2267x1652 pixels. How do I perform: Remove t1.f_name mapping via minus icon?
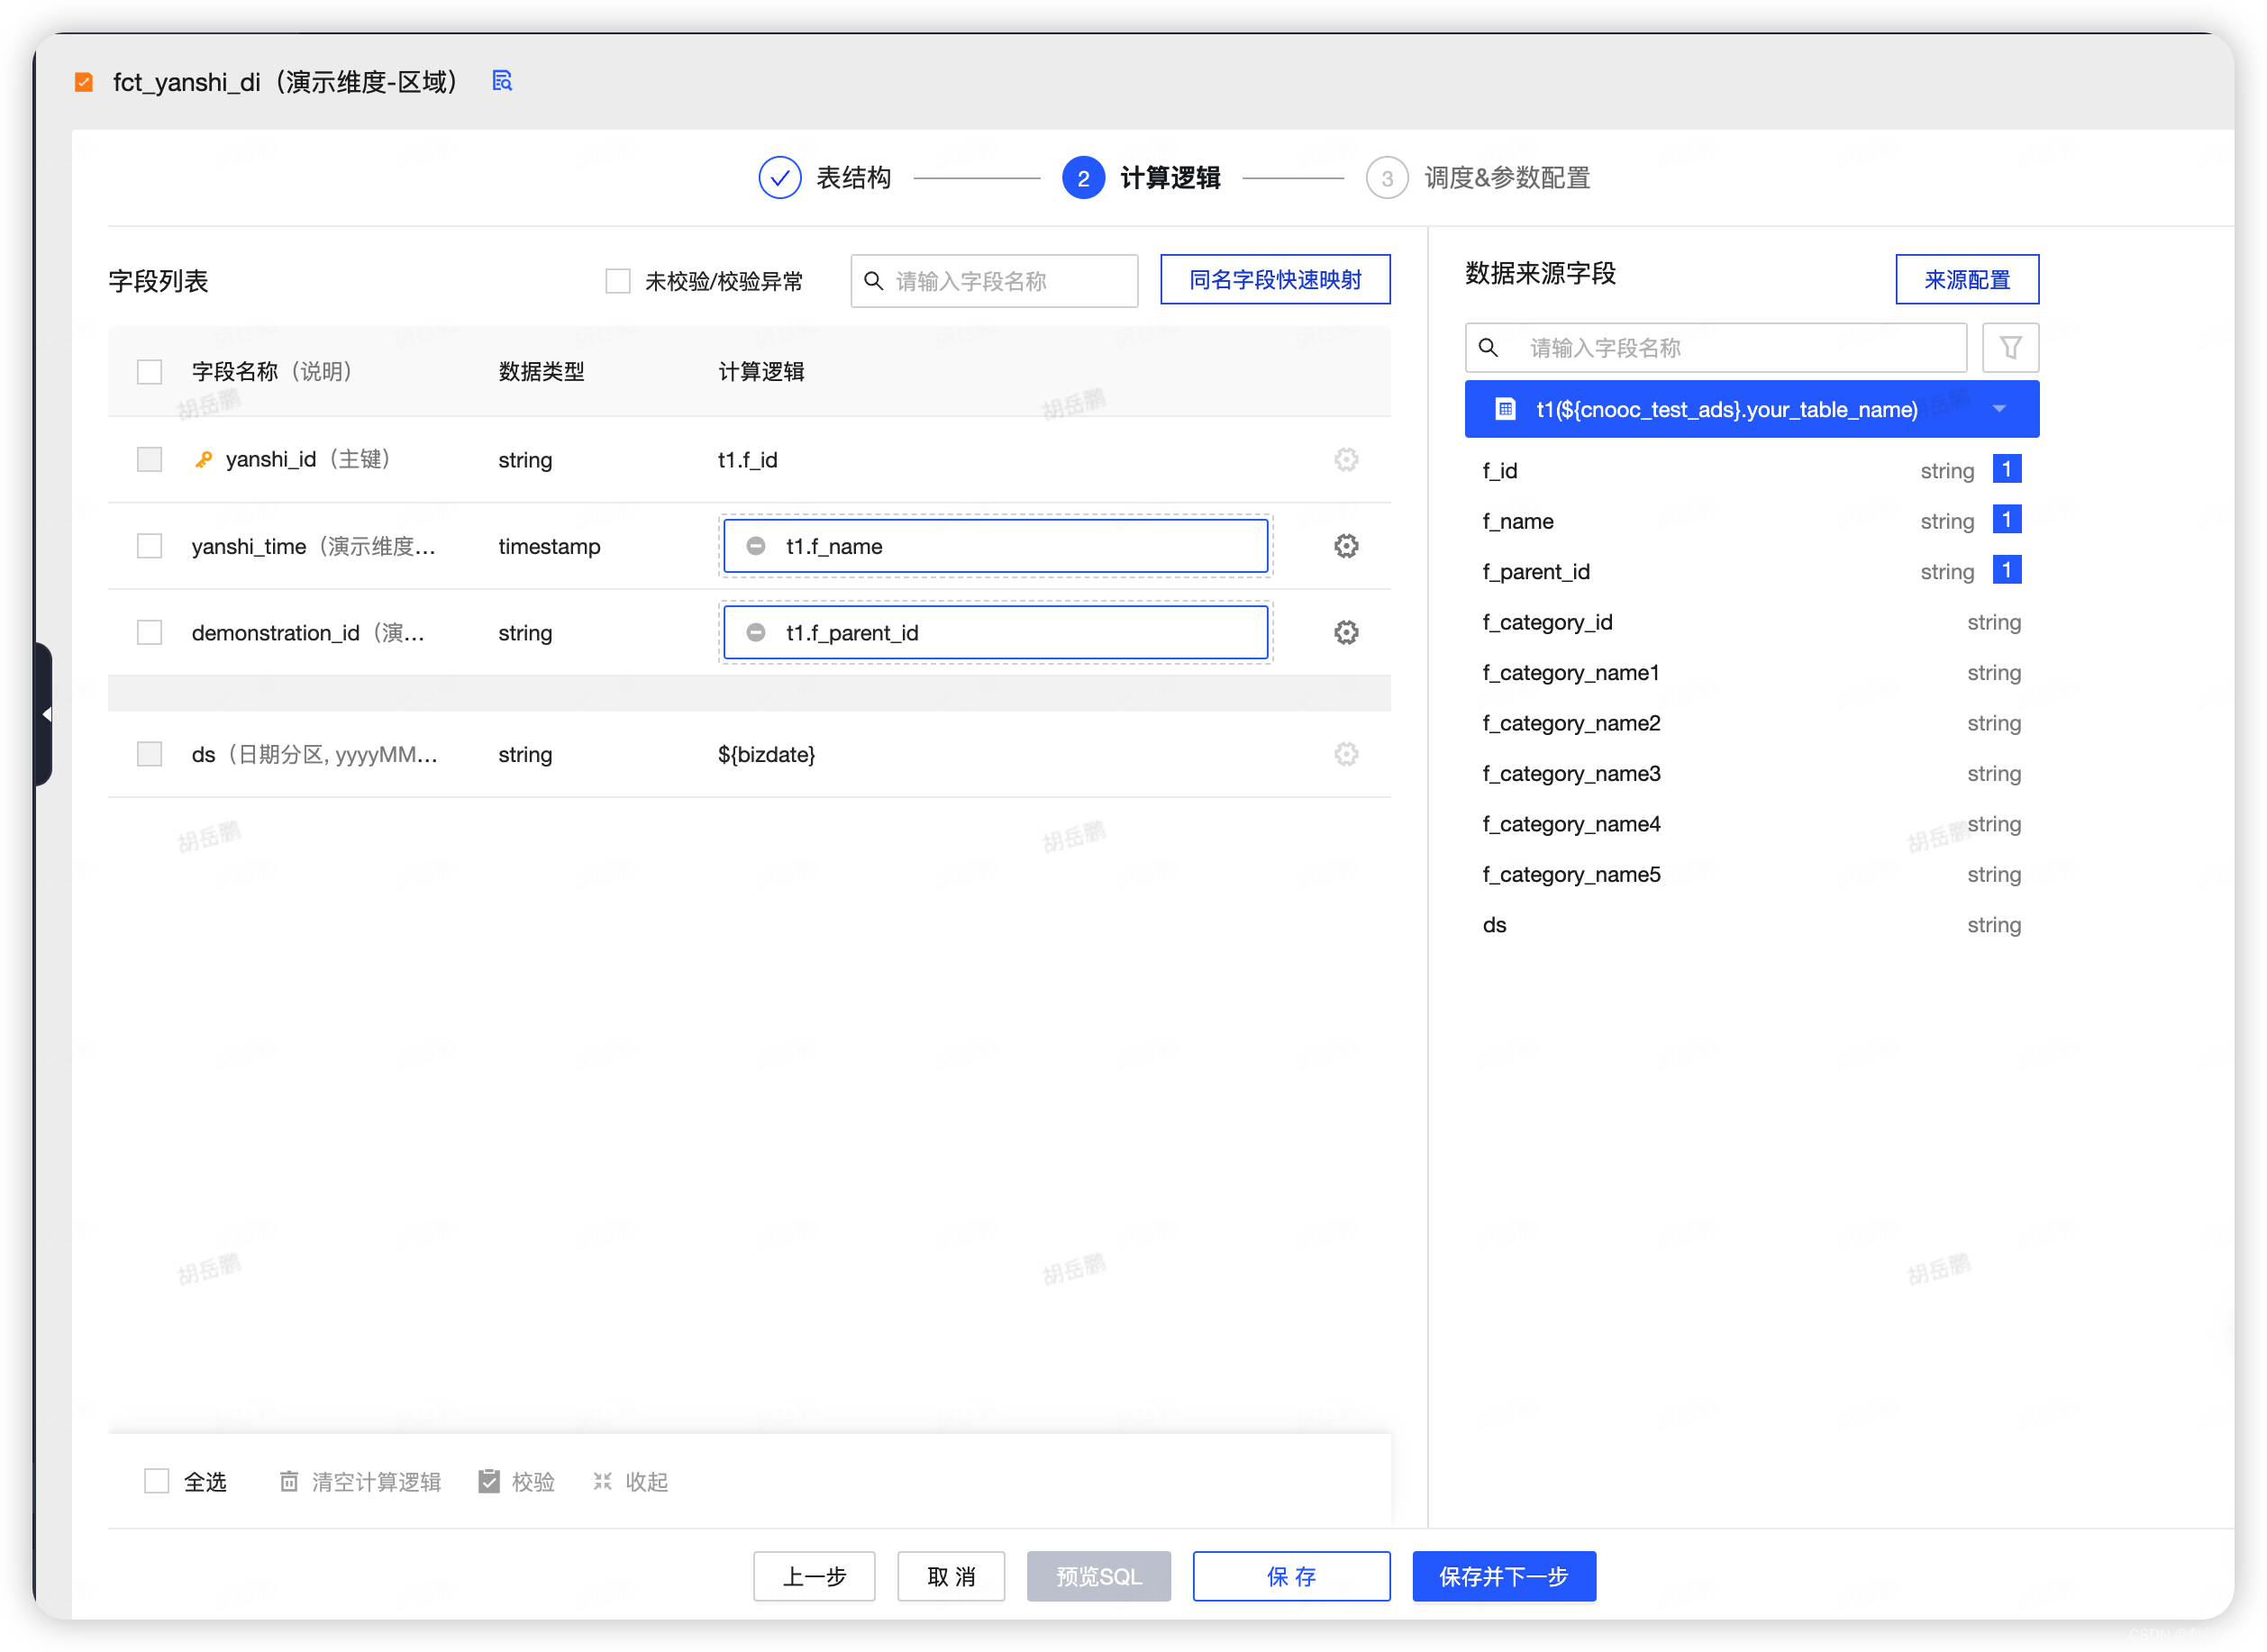point(756,546)
